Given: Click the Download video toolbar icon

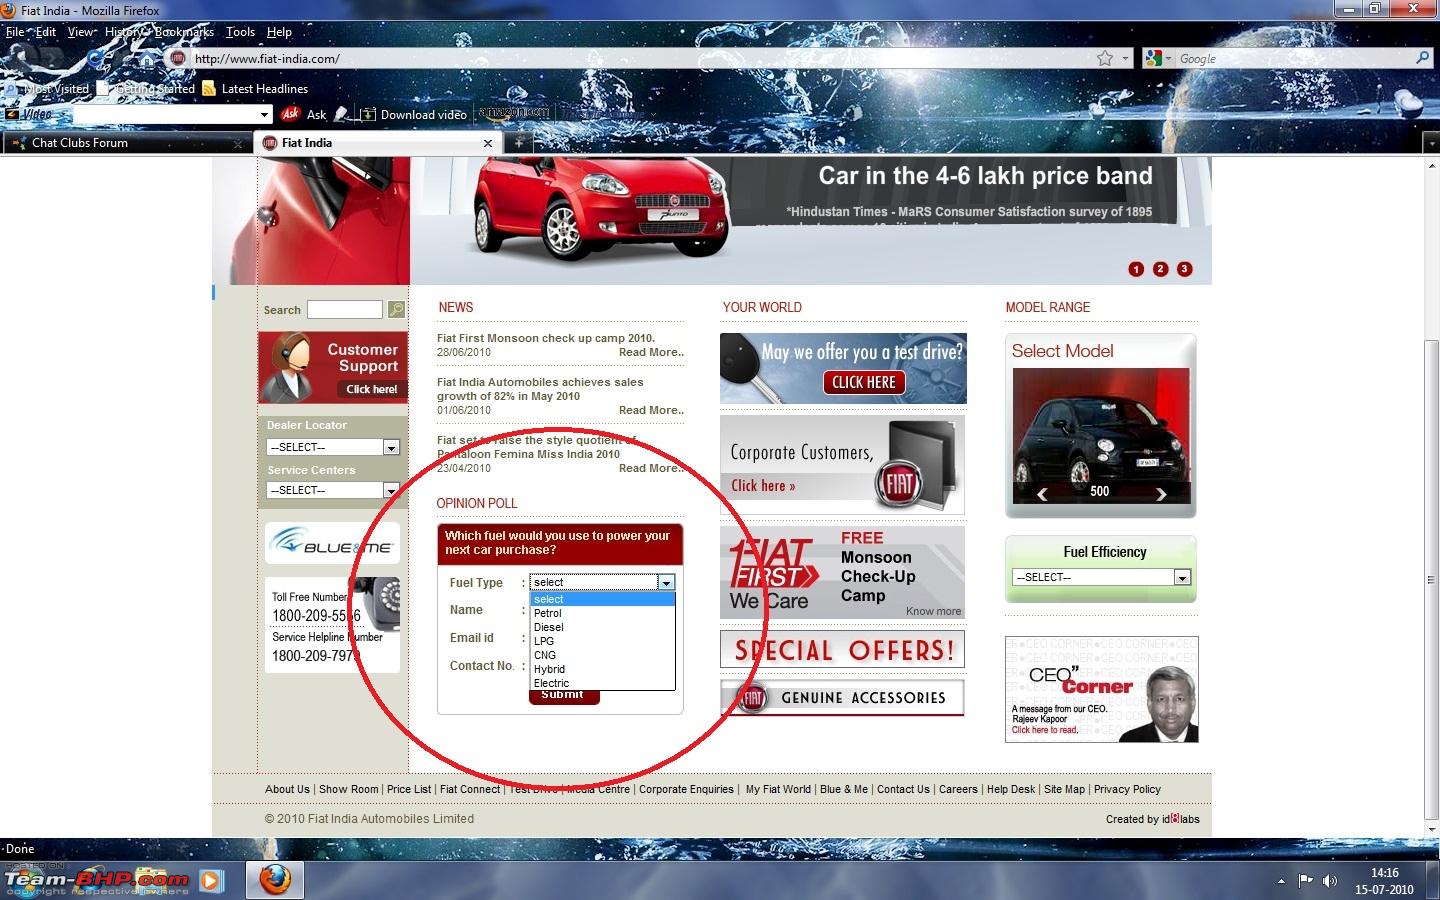Looking at the screenshot, I should (368, 114).
